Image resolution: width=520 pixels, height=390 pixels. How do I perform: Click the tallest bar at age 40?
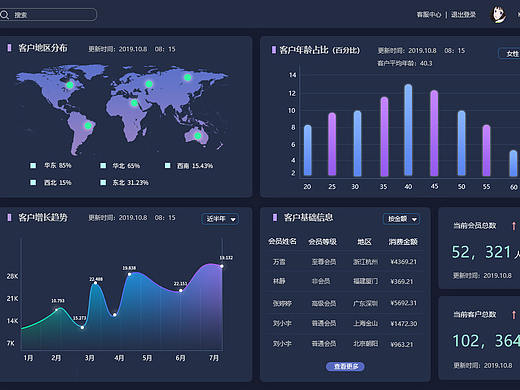(408, 130)
